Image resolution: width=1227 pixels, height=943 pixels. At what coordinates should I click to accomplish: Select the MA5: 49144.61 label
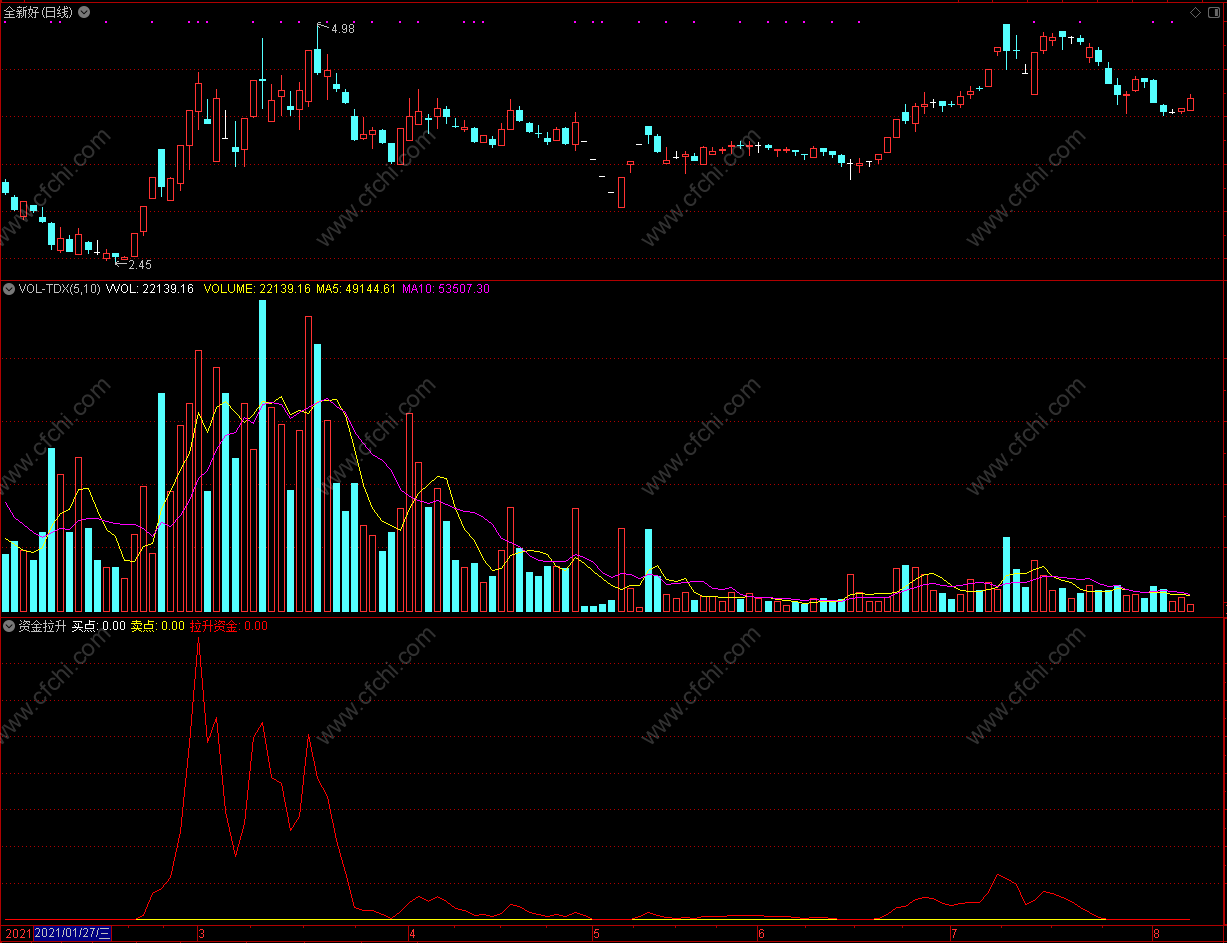(356, 289)
